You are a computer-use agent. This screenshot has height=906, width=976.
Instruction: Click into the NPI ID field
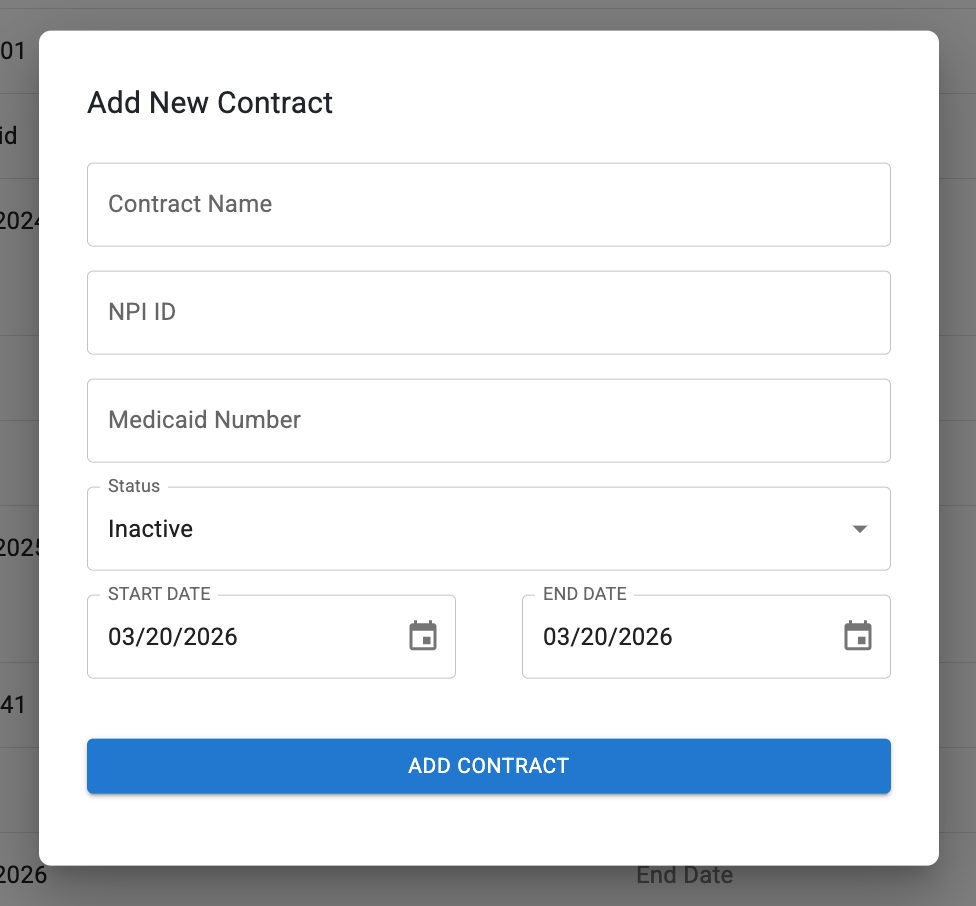(x=488, y=312)
